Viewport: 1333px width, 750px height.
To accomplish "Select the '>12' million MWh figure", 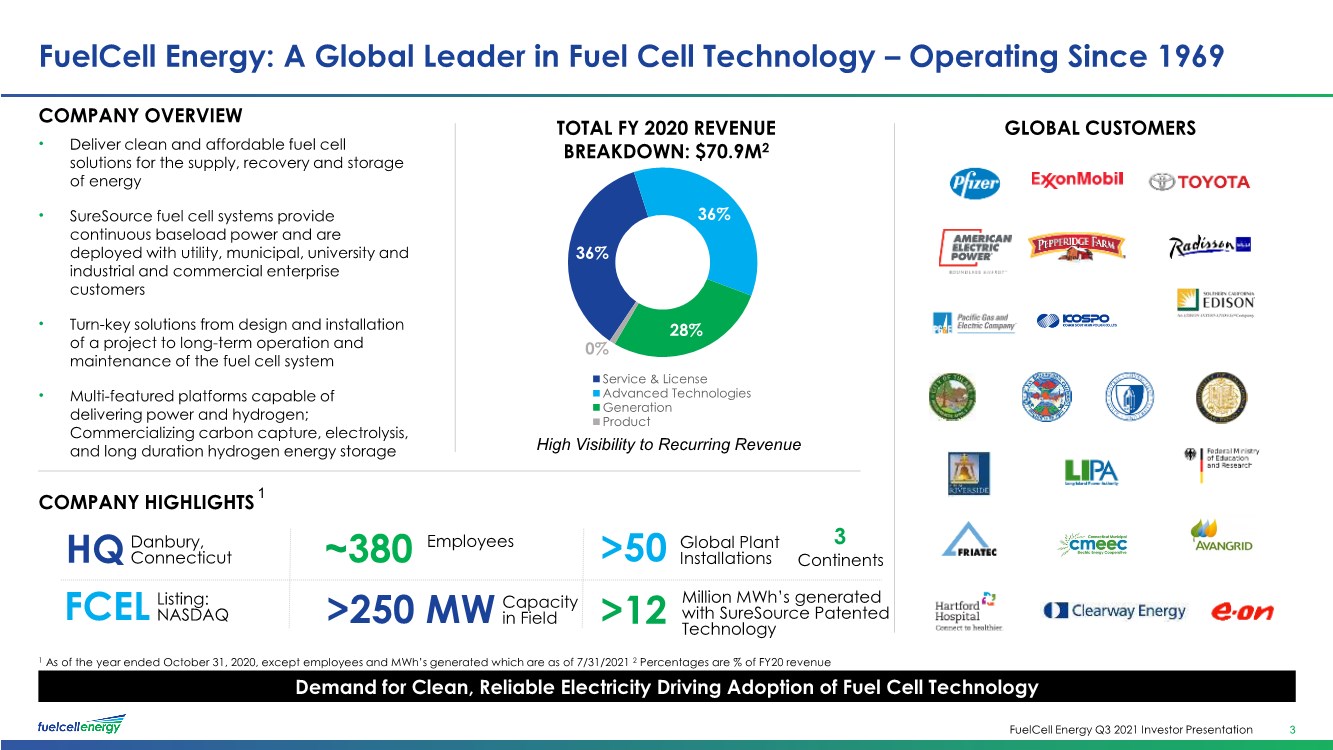I will point(634,612).
